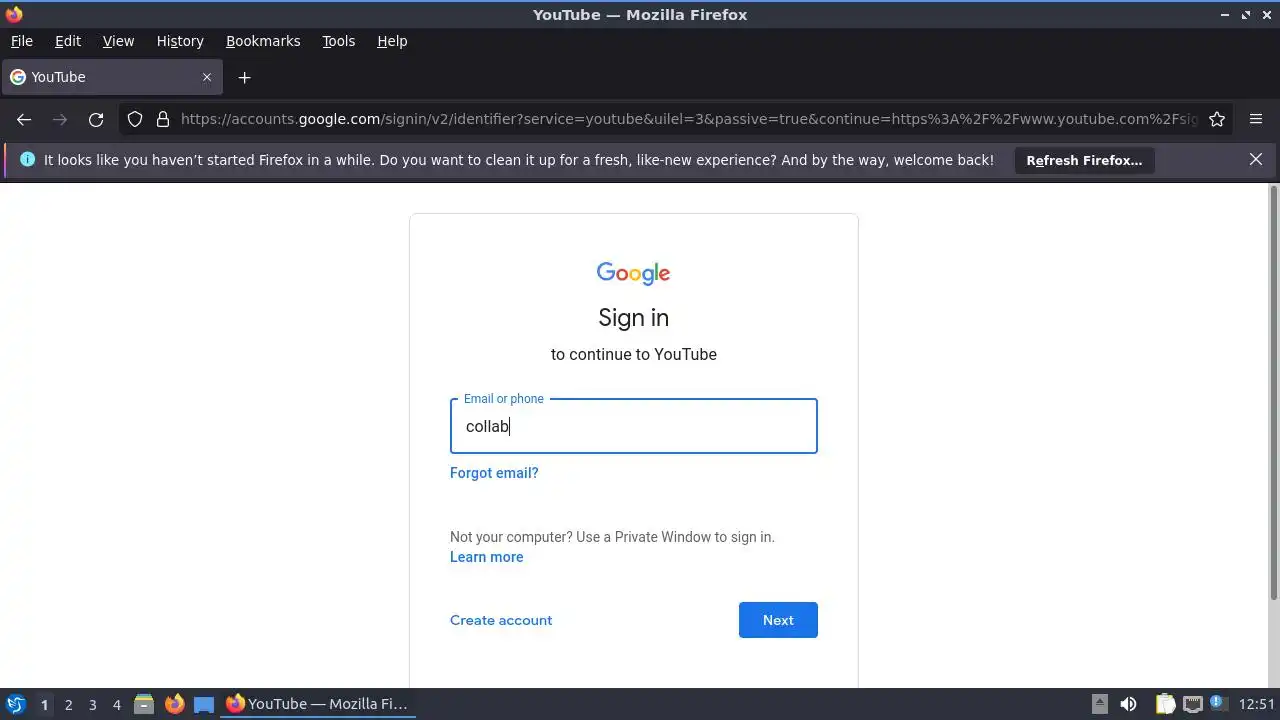Click the 'to continue to YouTube' text
Viewport: 1280px width, 720px height.
click(x=634, y=354)
